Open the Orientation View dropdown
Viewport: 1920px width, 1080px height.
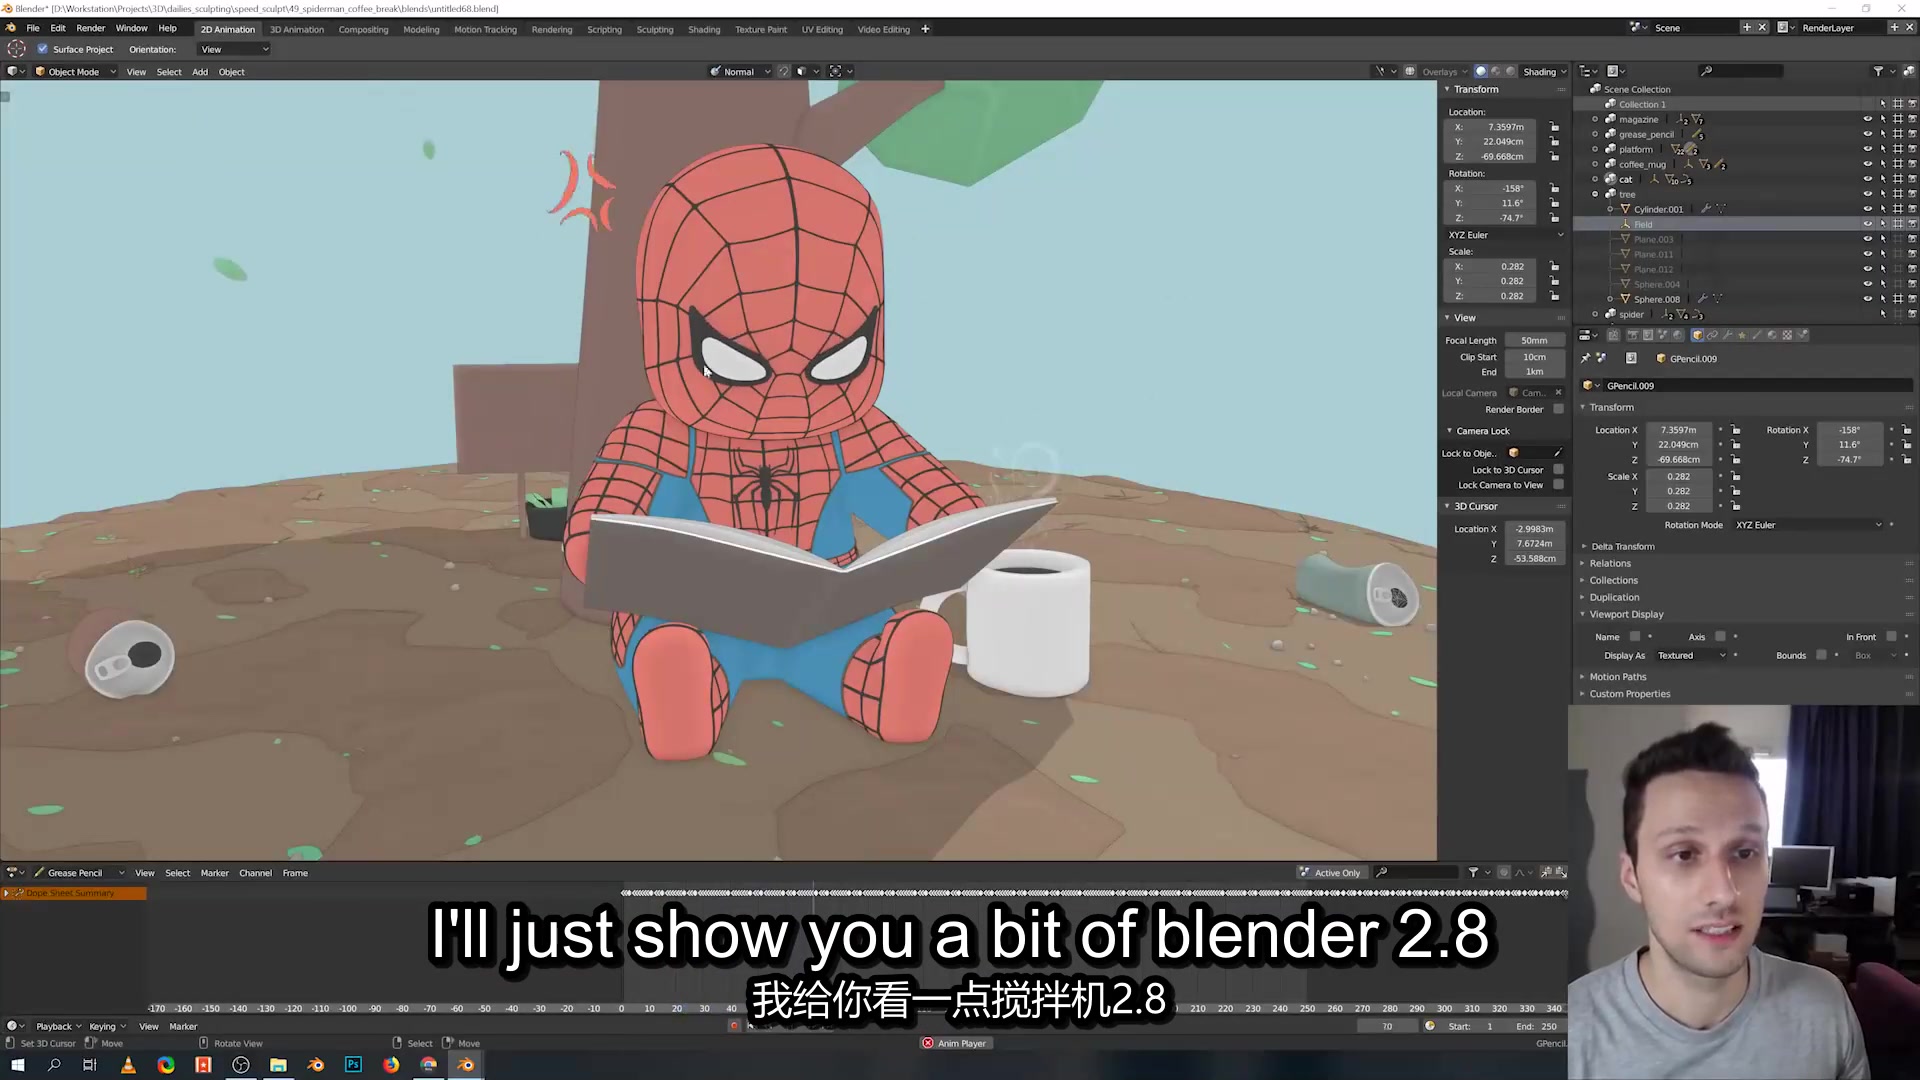pyautogui.click(x=234, y=49)
